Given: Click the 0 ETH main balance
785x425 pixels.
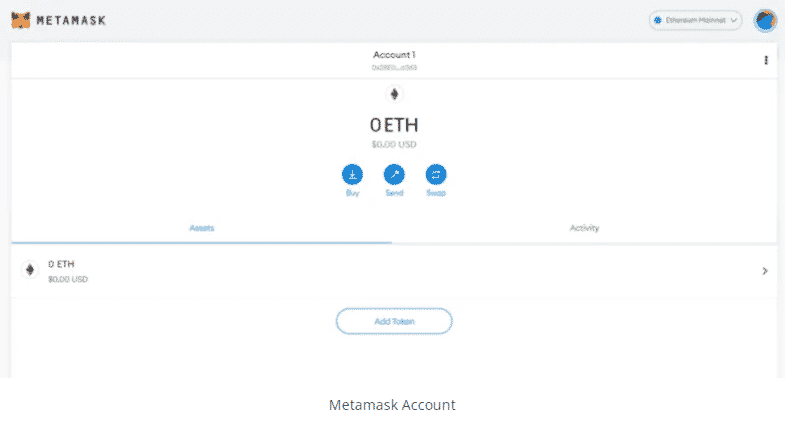Looking at the screenshot, I should coord(394,125).
